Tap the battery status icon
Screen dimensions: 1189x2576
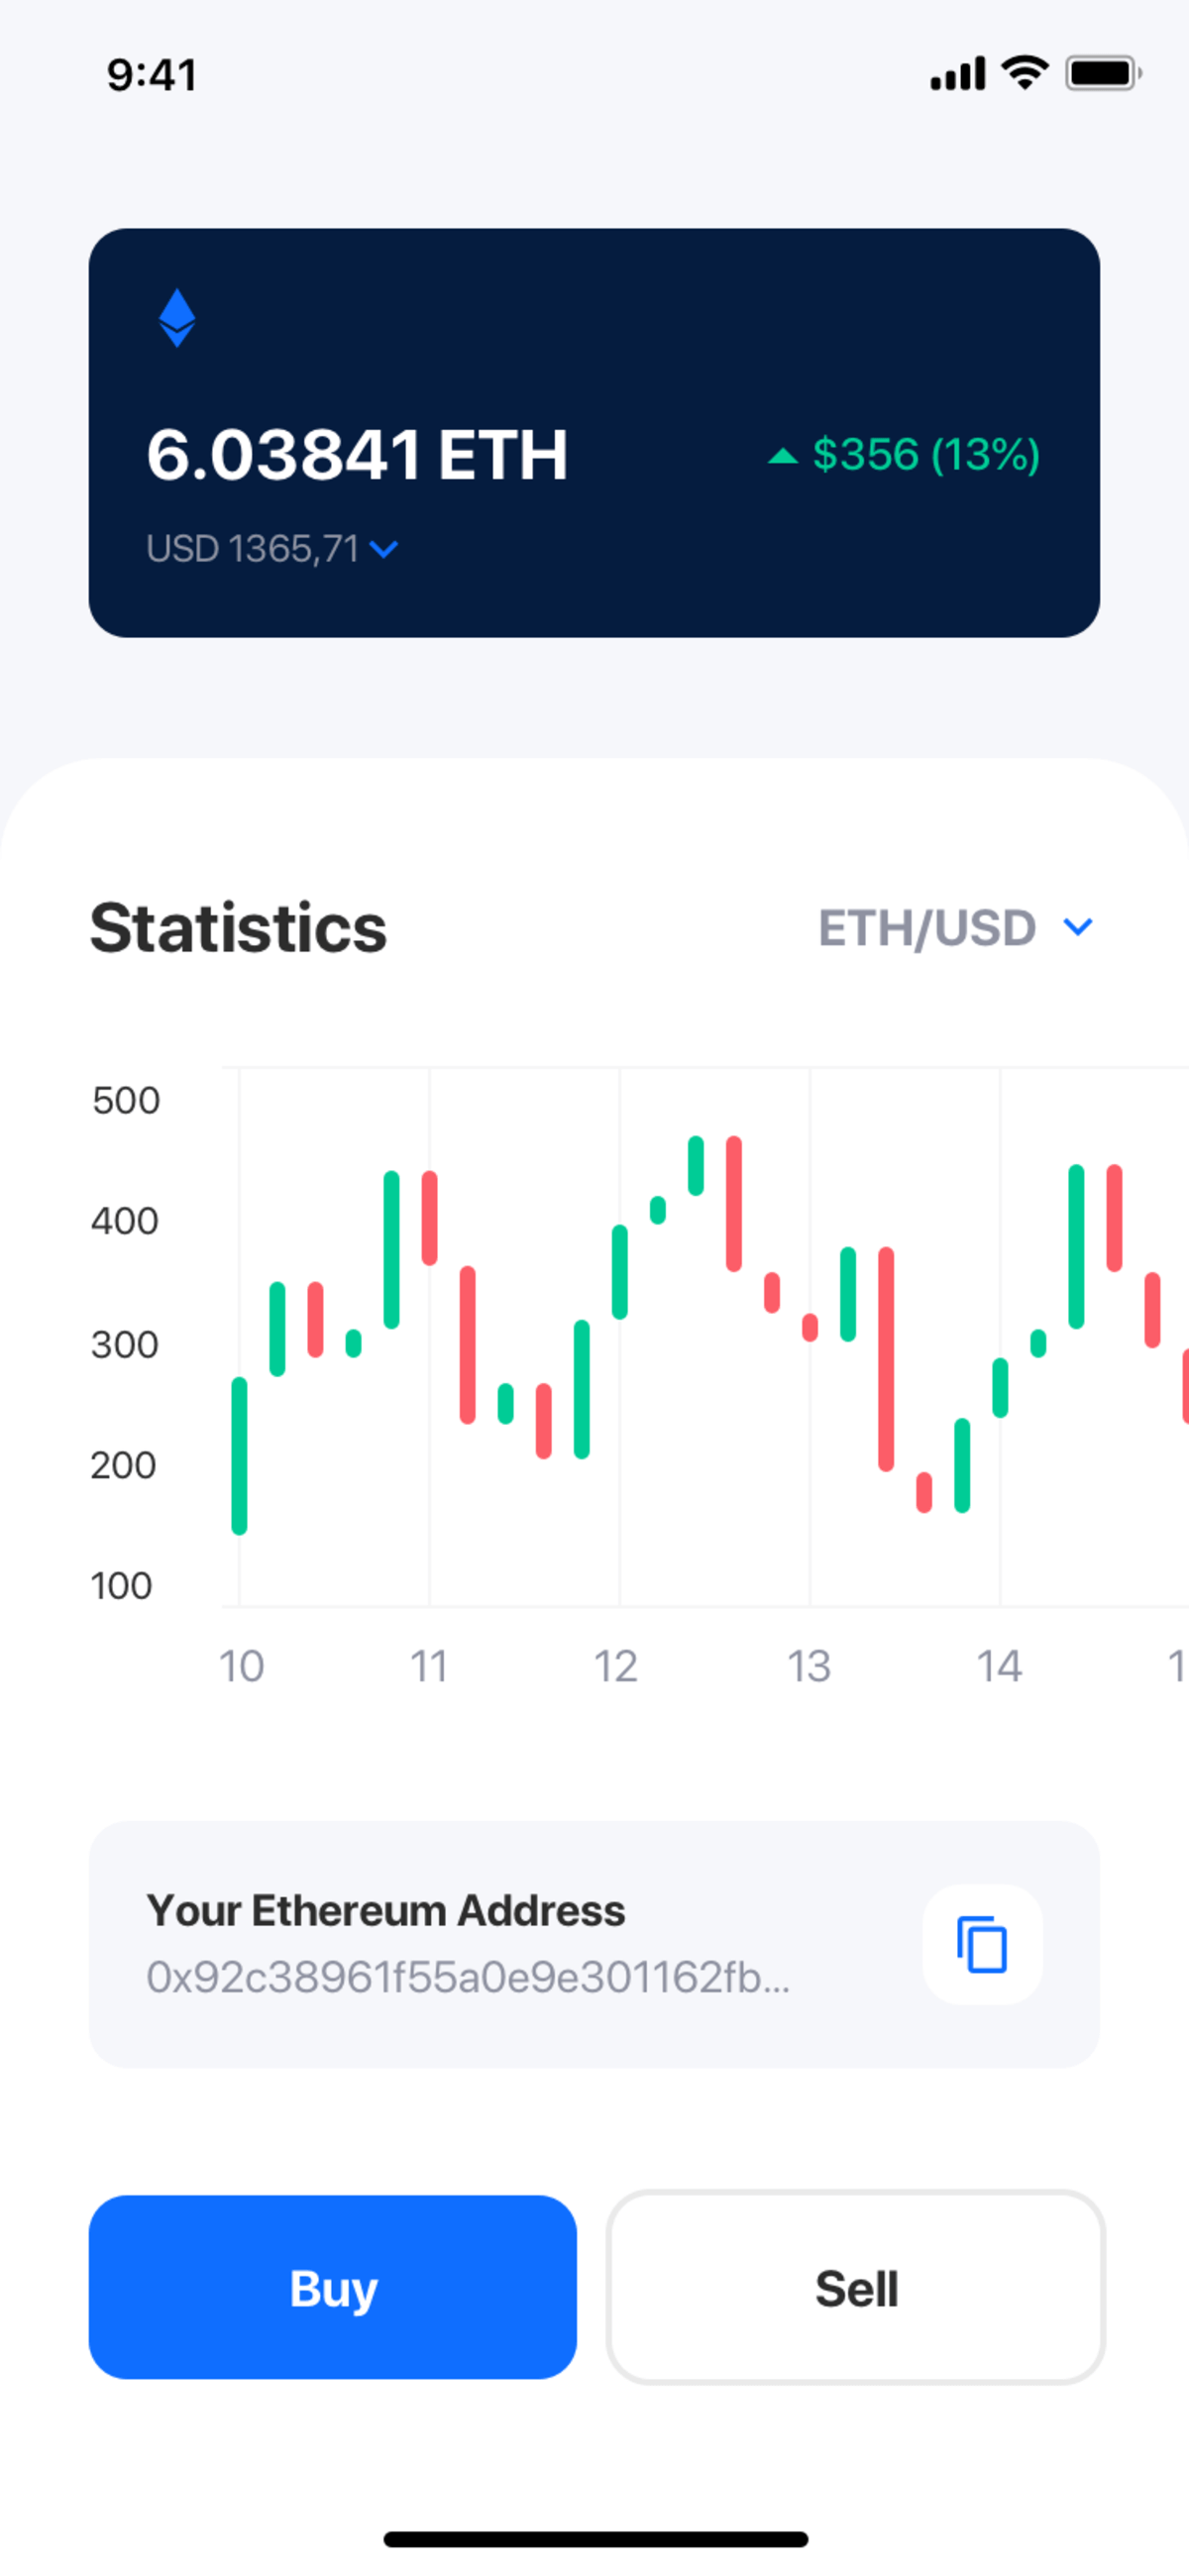pos(1102,73)
